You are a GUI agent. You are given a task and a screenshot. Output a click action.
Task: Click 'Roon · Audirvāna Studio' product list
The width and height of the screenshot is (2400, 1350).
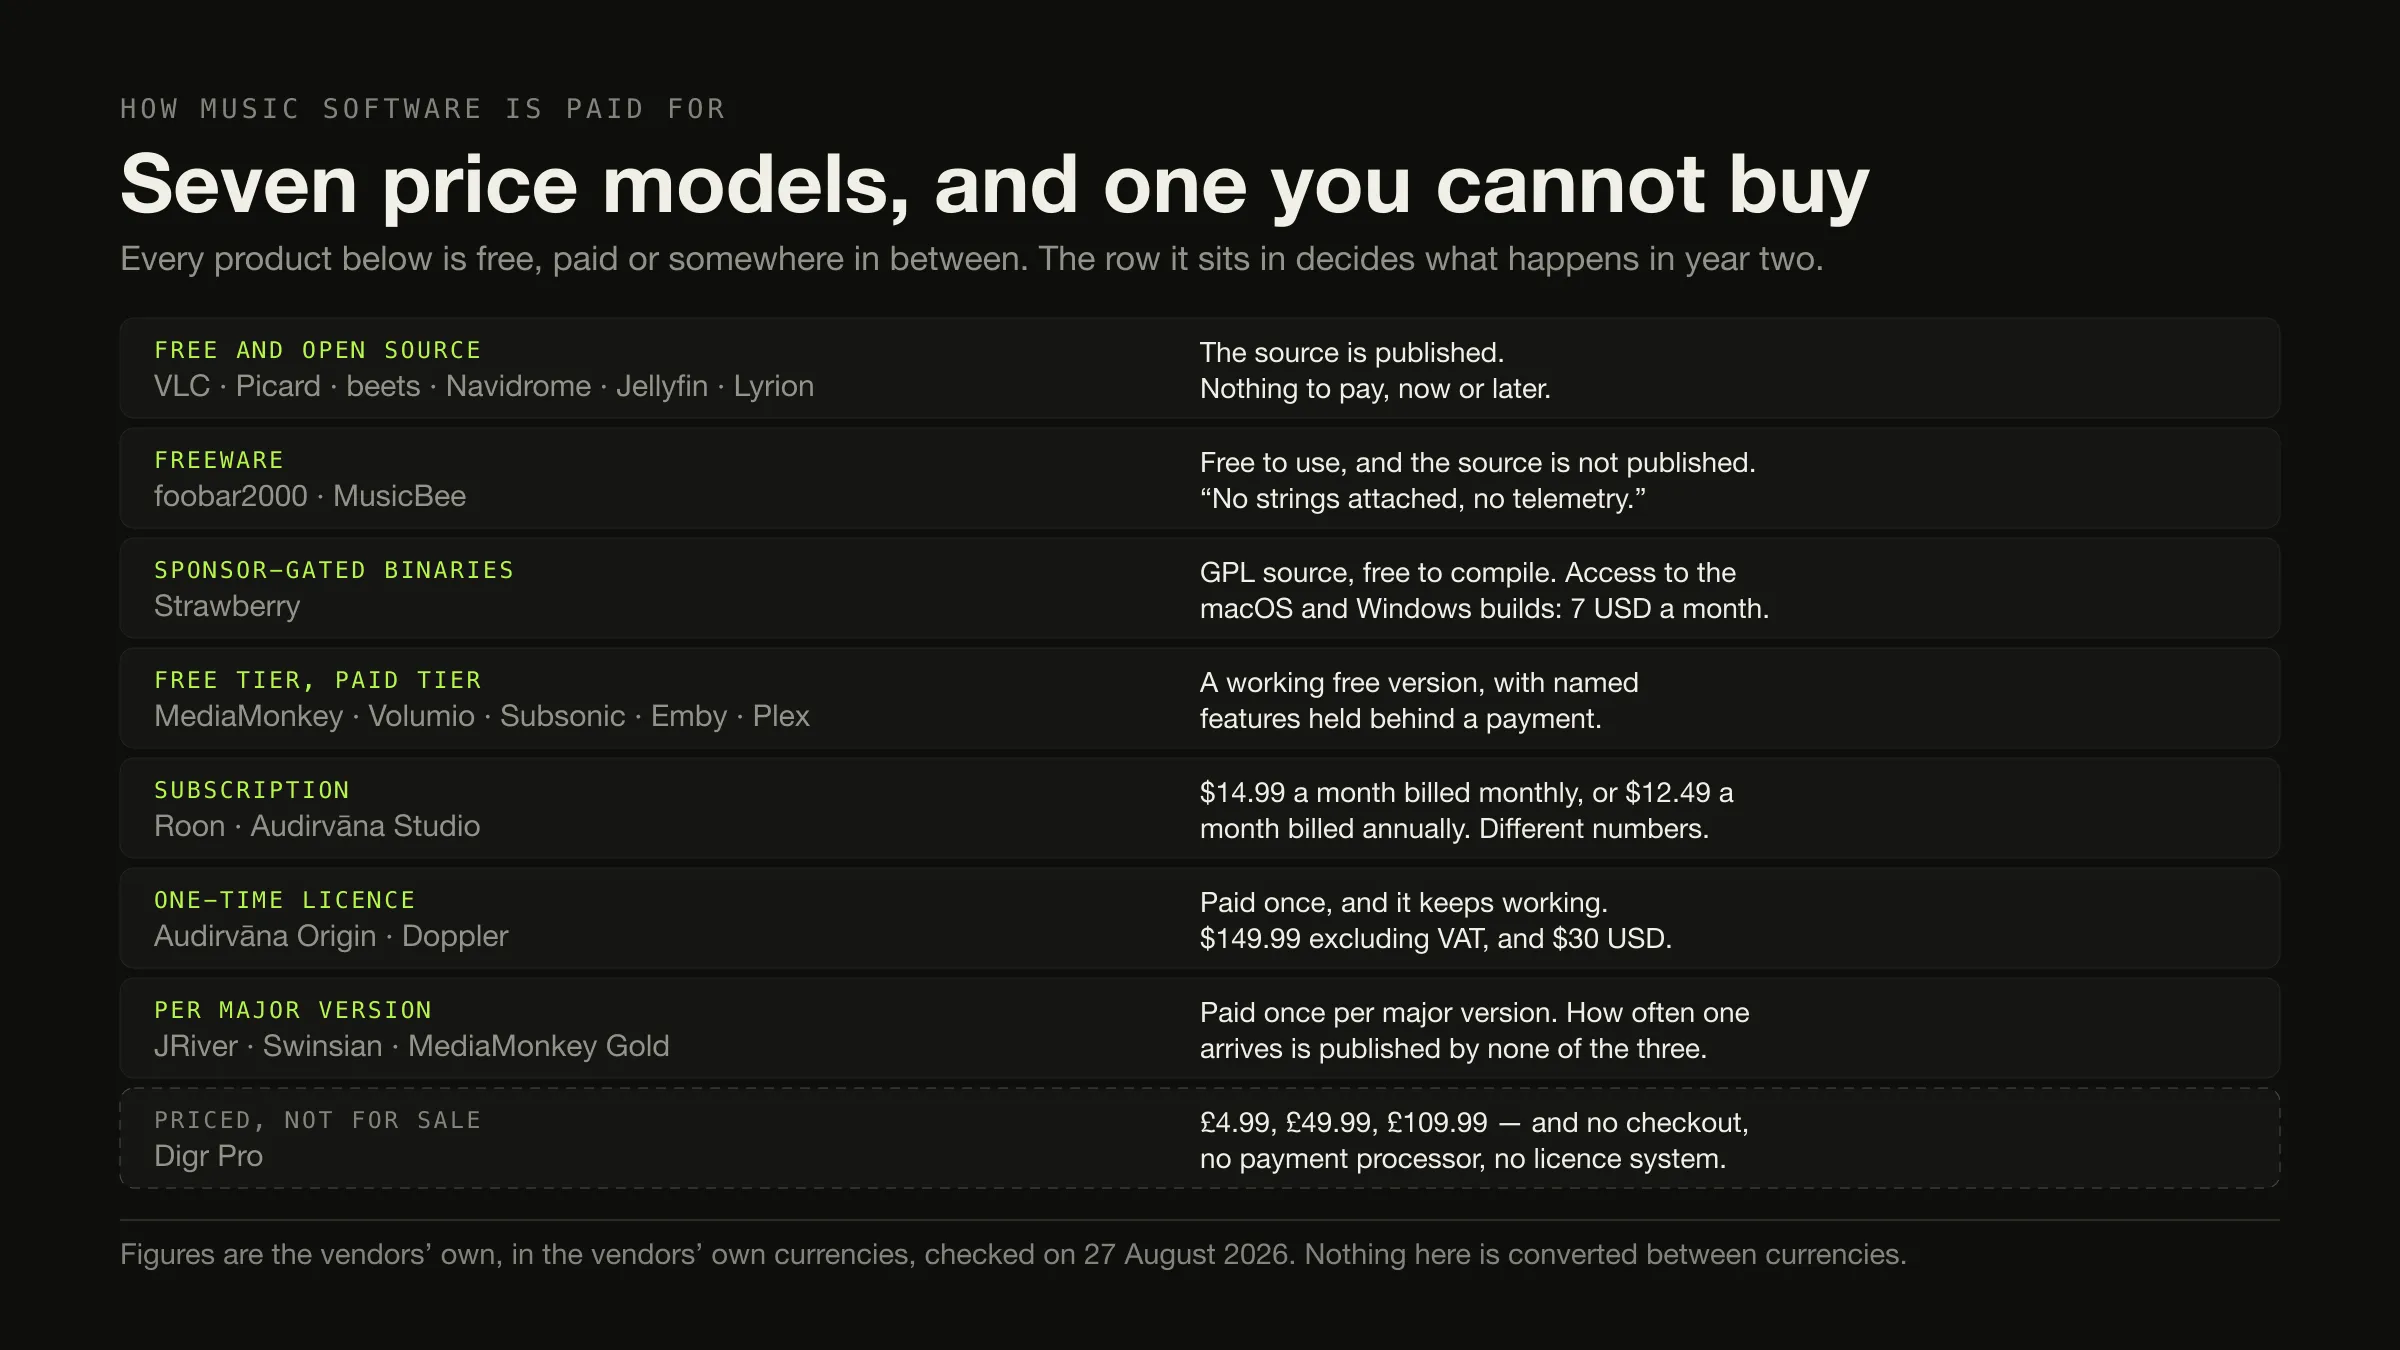[x=317, y=826]
